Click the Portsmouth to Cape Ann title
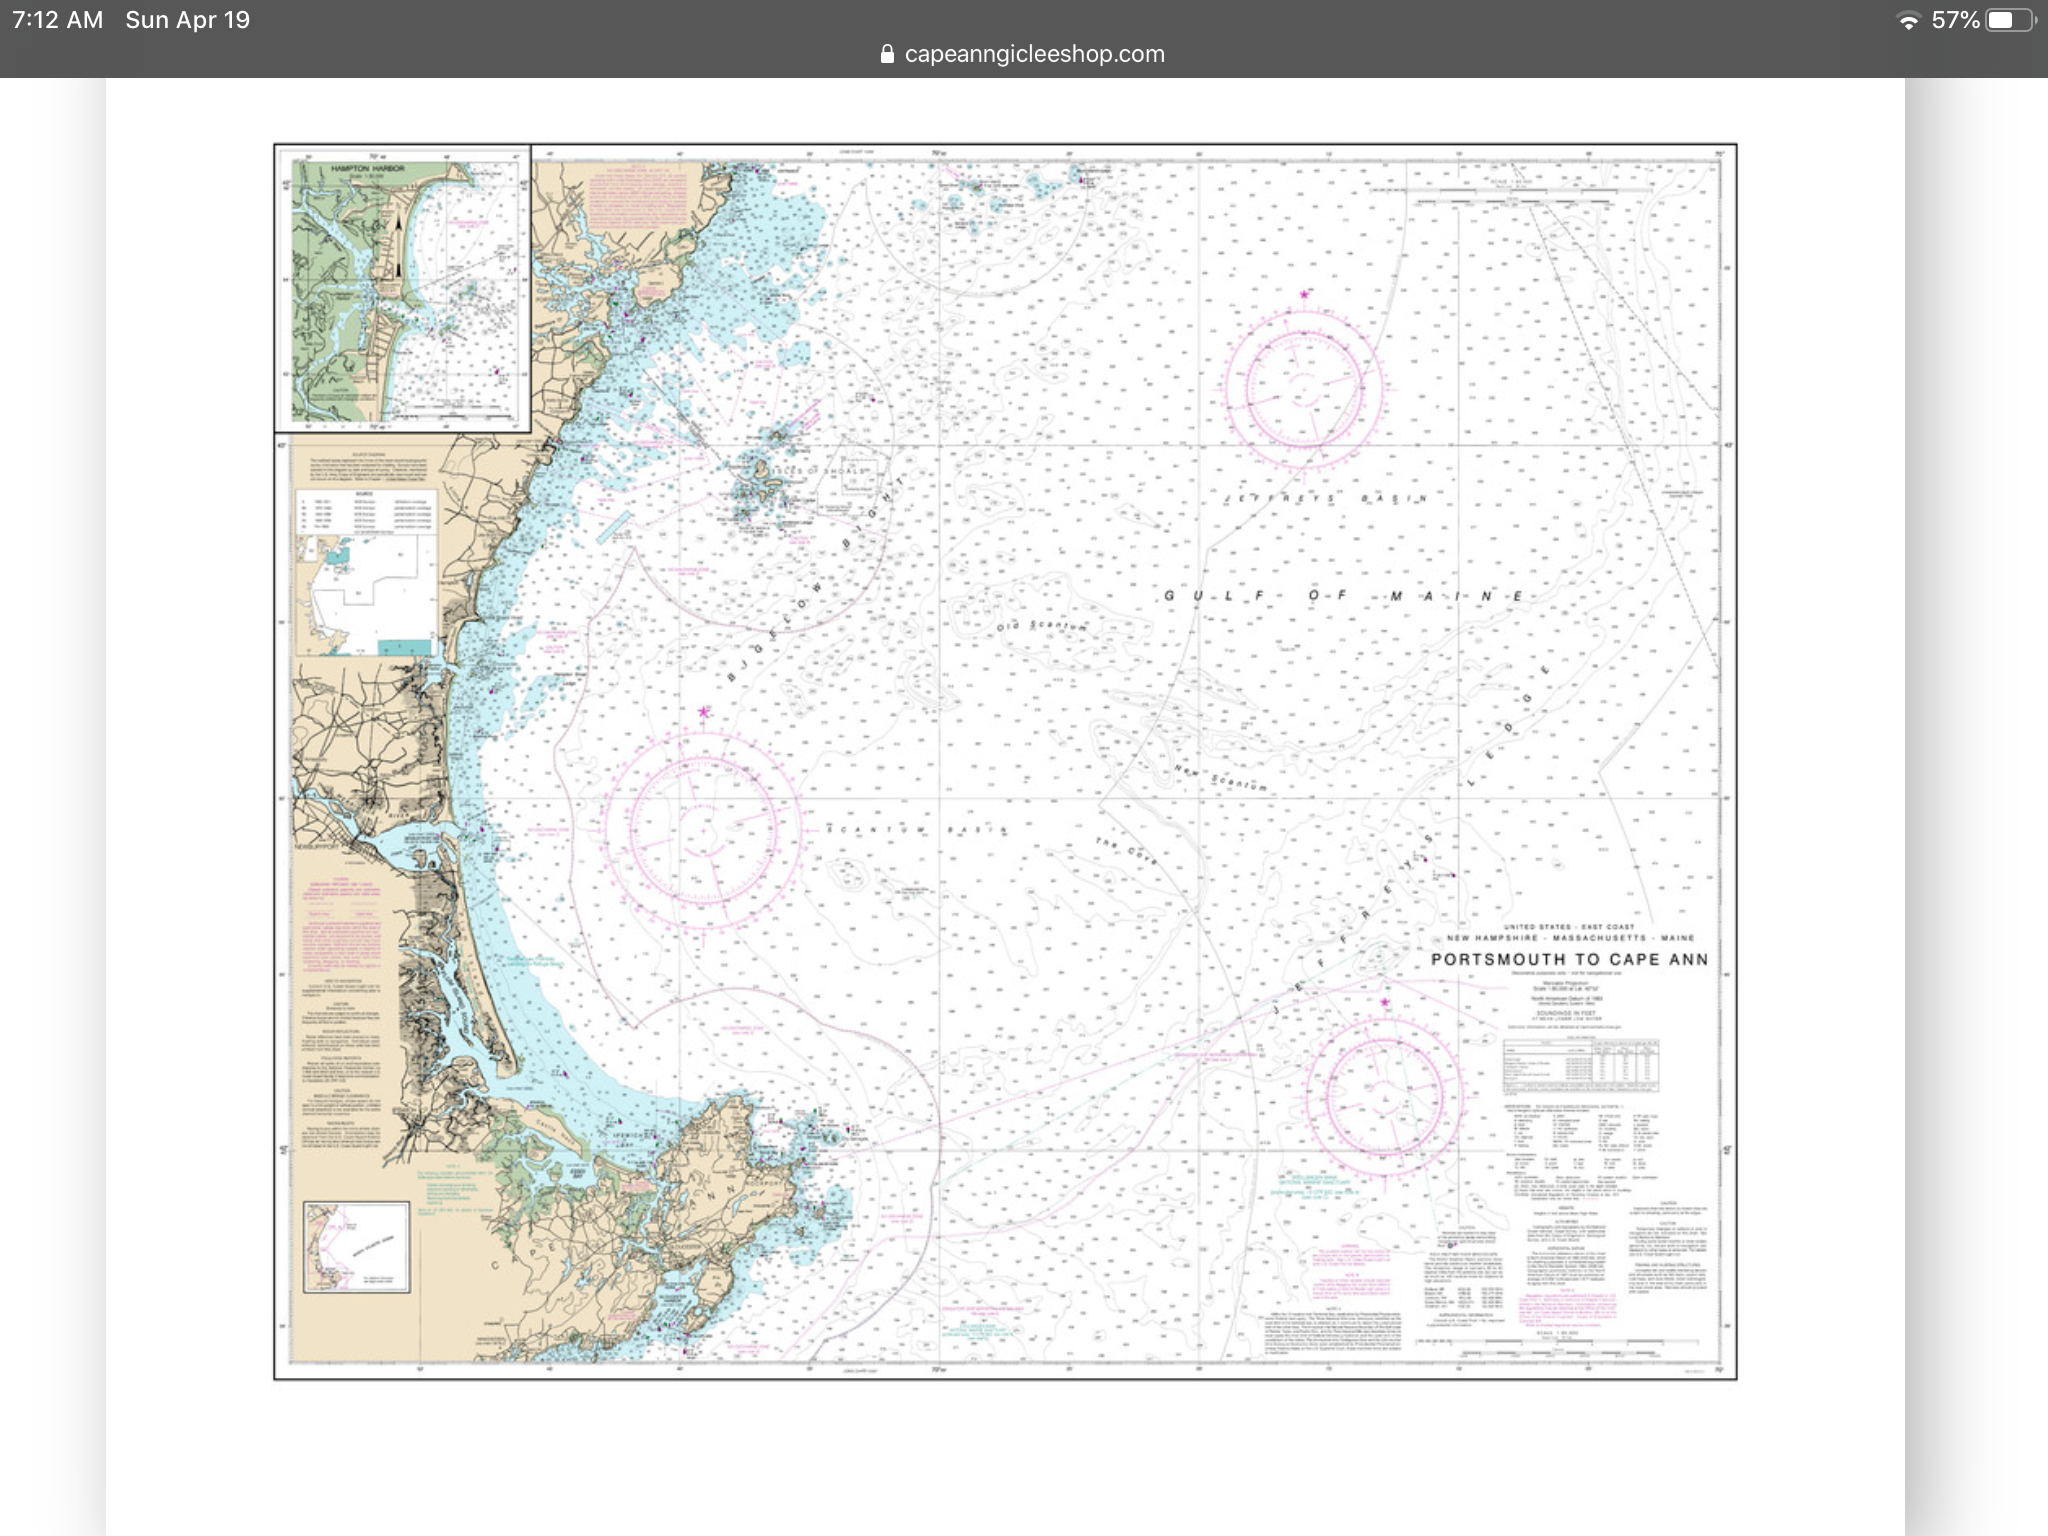 tap(1568, 959)
